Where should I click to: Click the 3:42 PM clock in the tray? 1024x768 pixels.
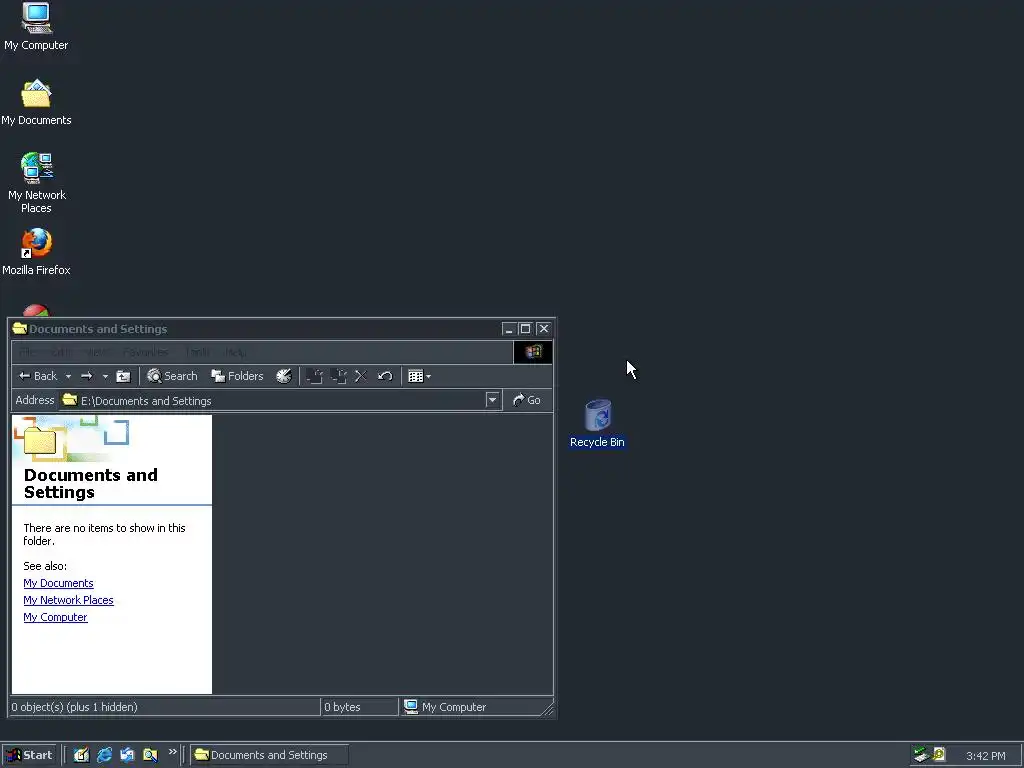pos(985,756)
